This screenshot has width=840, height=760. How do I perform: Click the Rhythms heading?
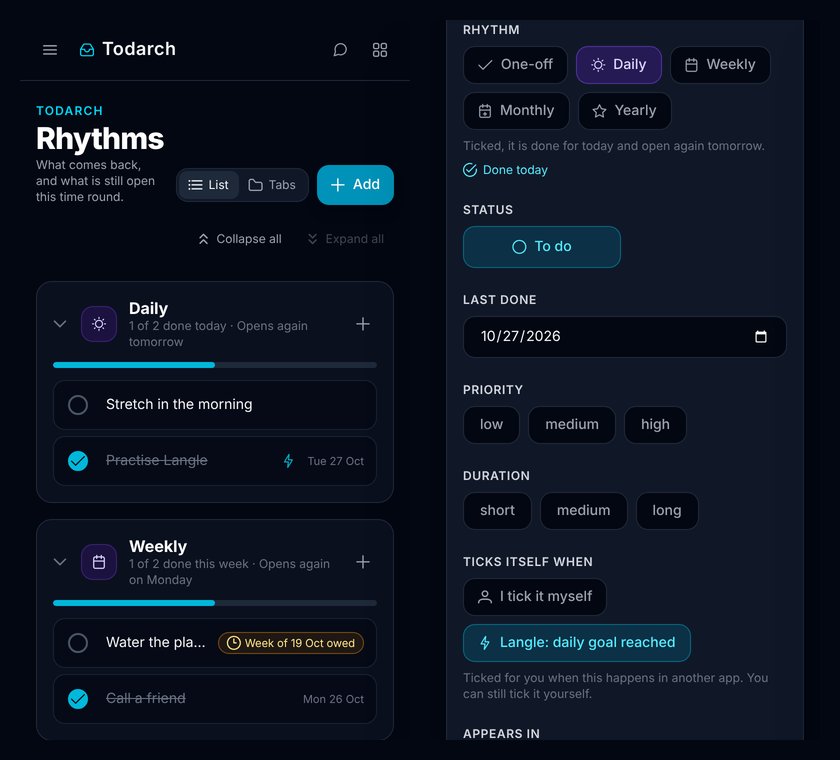click(100, 139)
